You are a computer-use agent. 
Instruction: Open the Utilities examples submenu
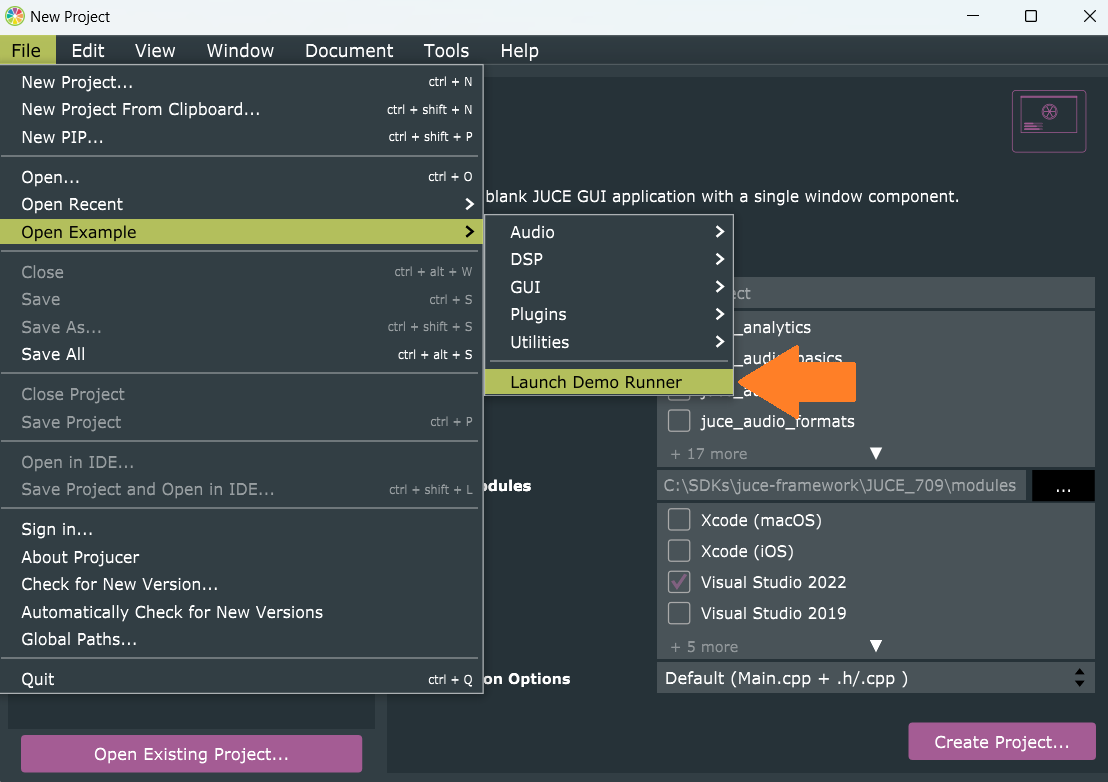tap(609, 342)
